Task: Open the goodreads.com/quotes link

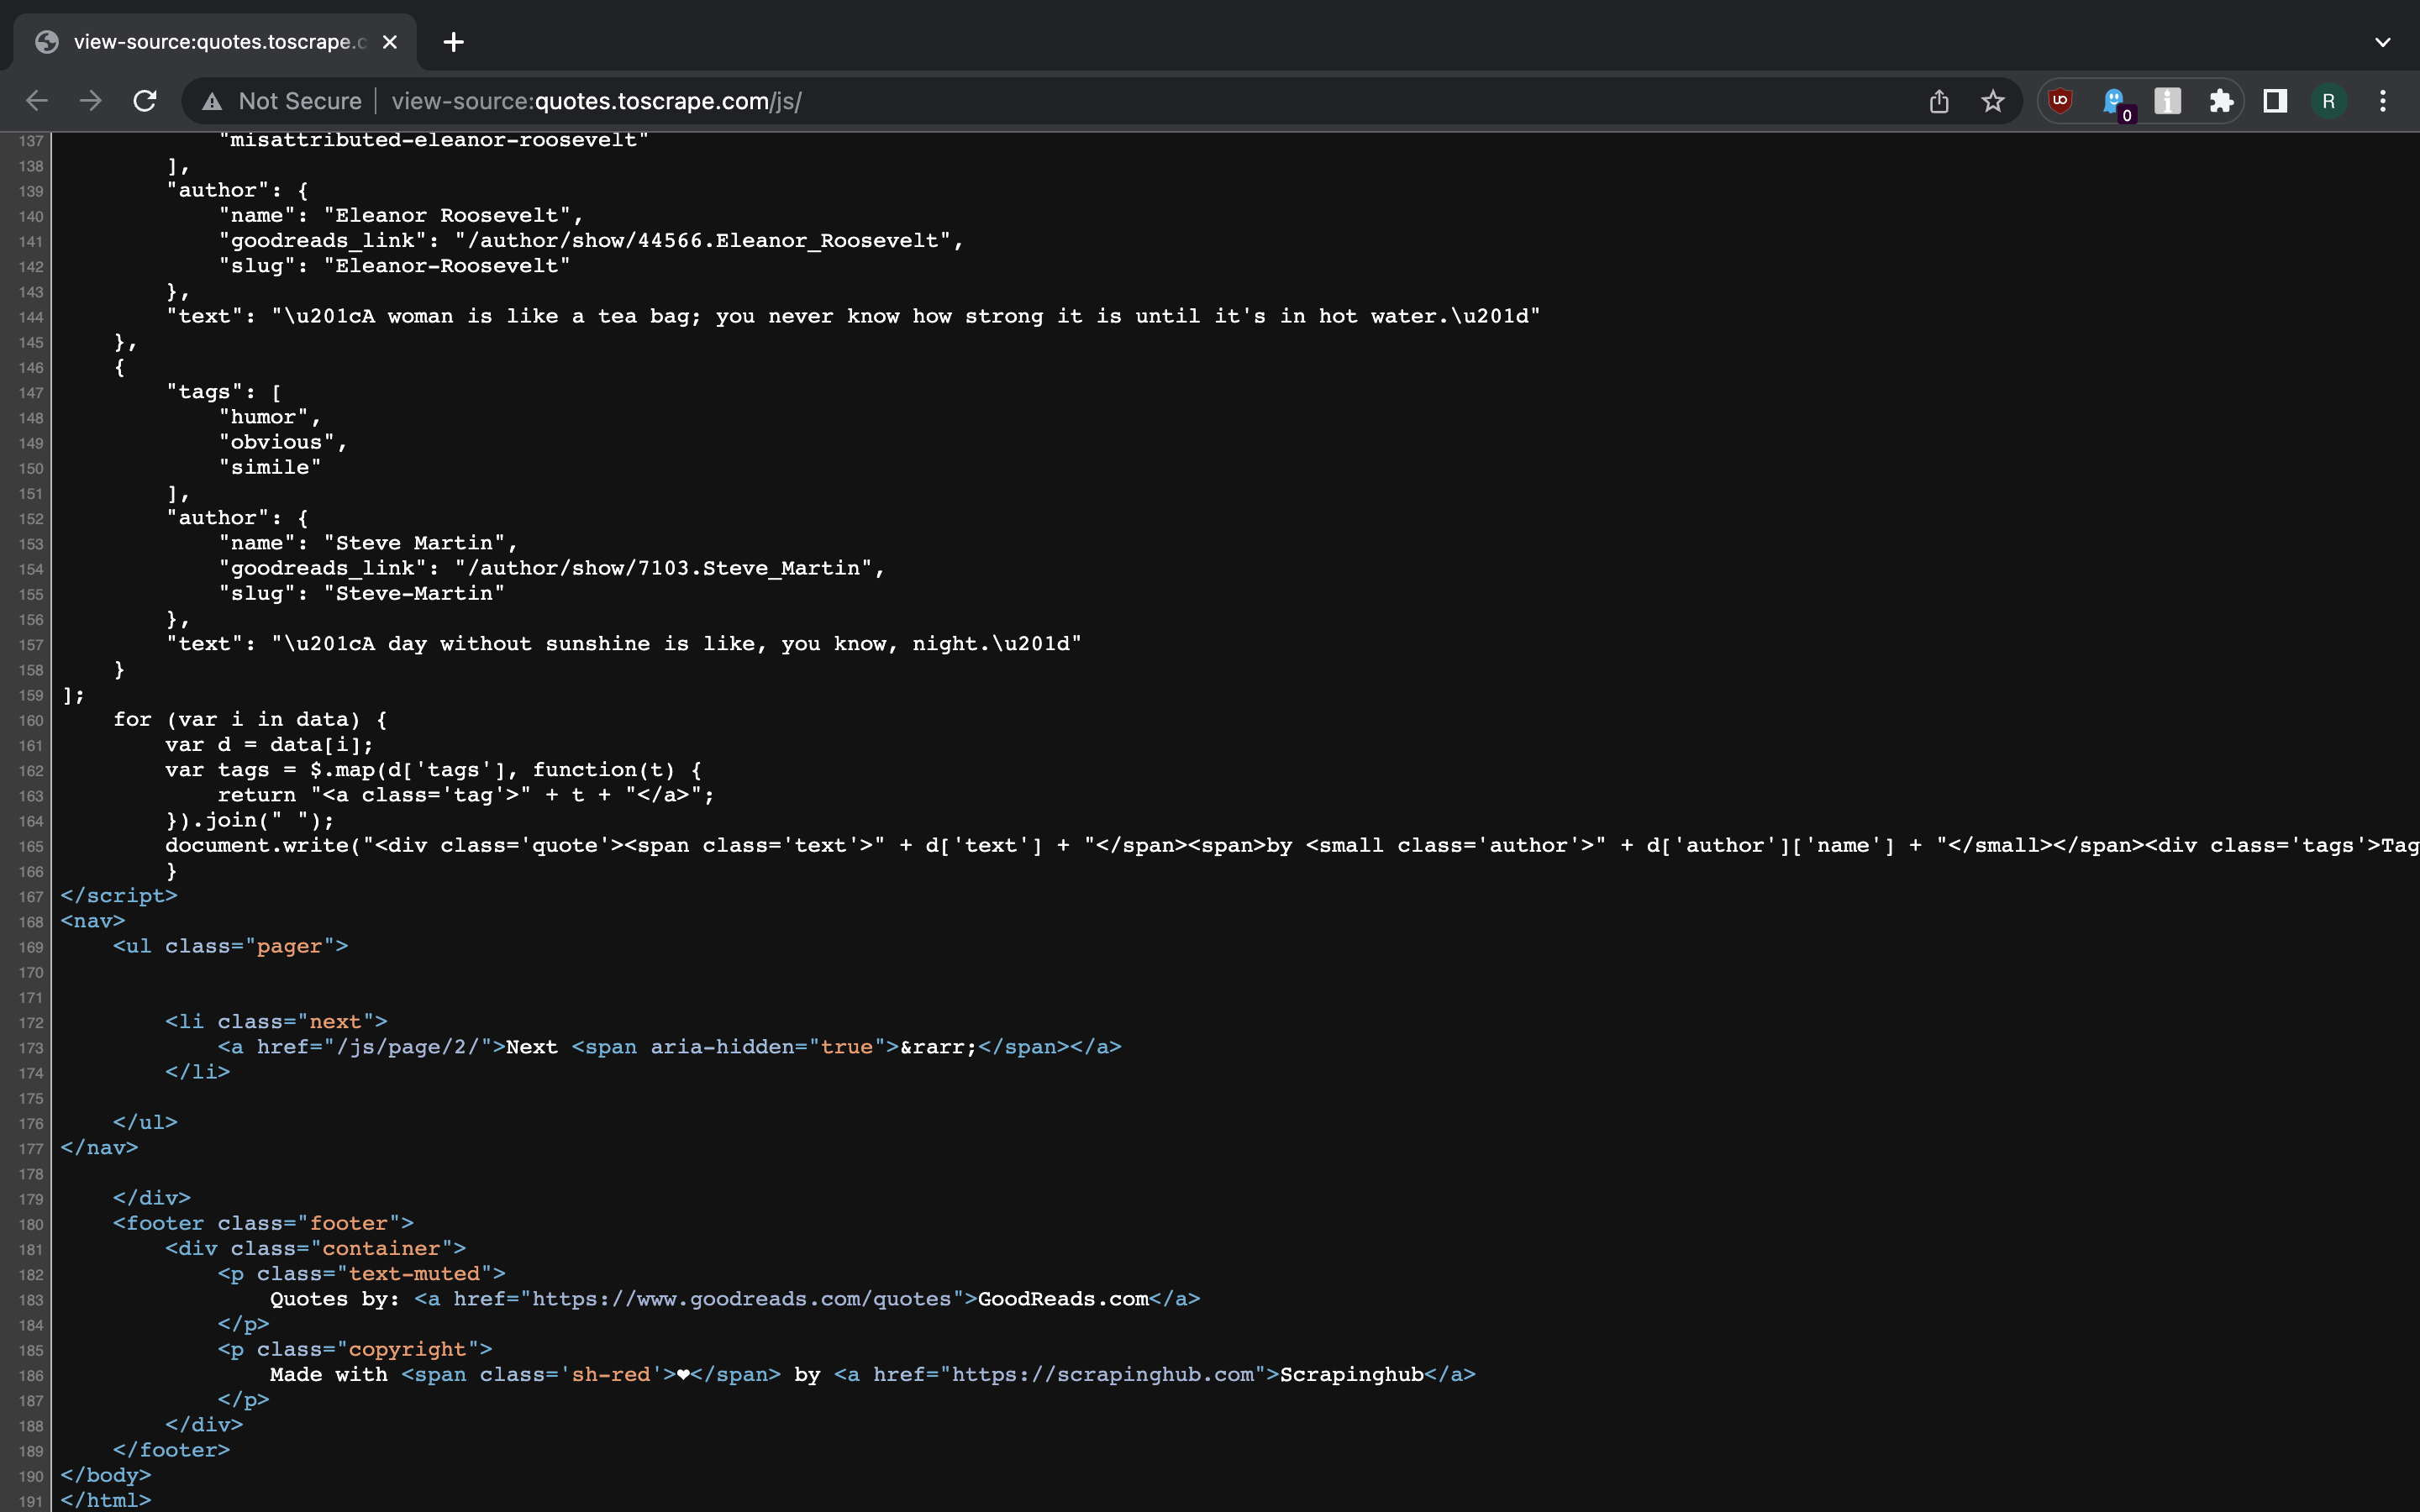Action: pos(741,1299)
